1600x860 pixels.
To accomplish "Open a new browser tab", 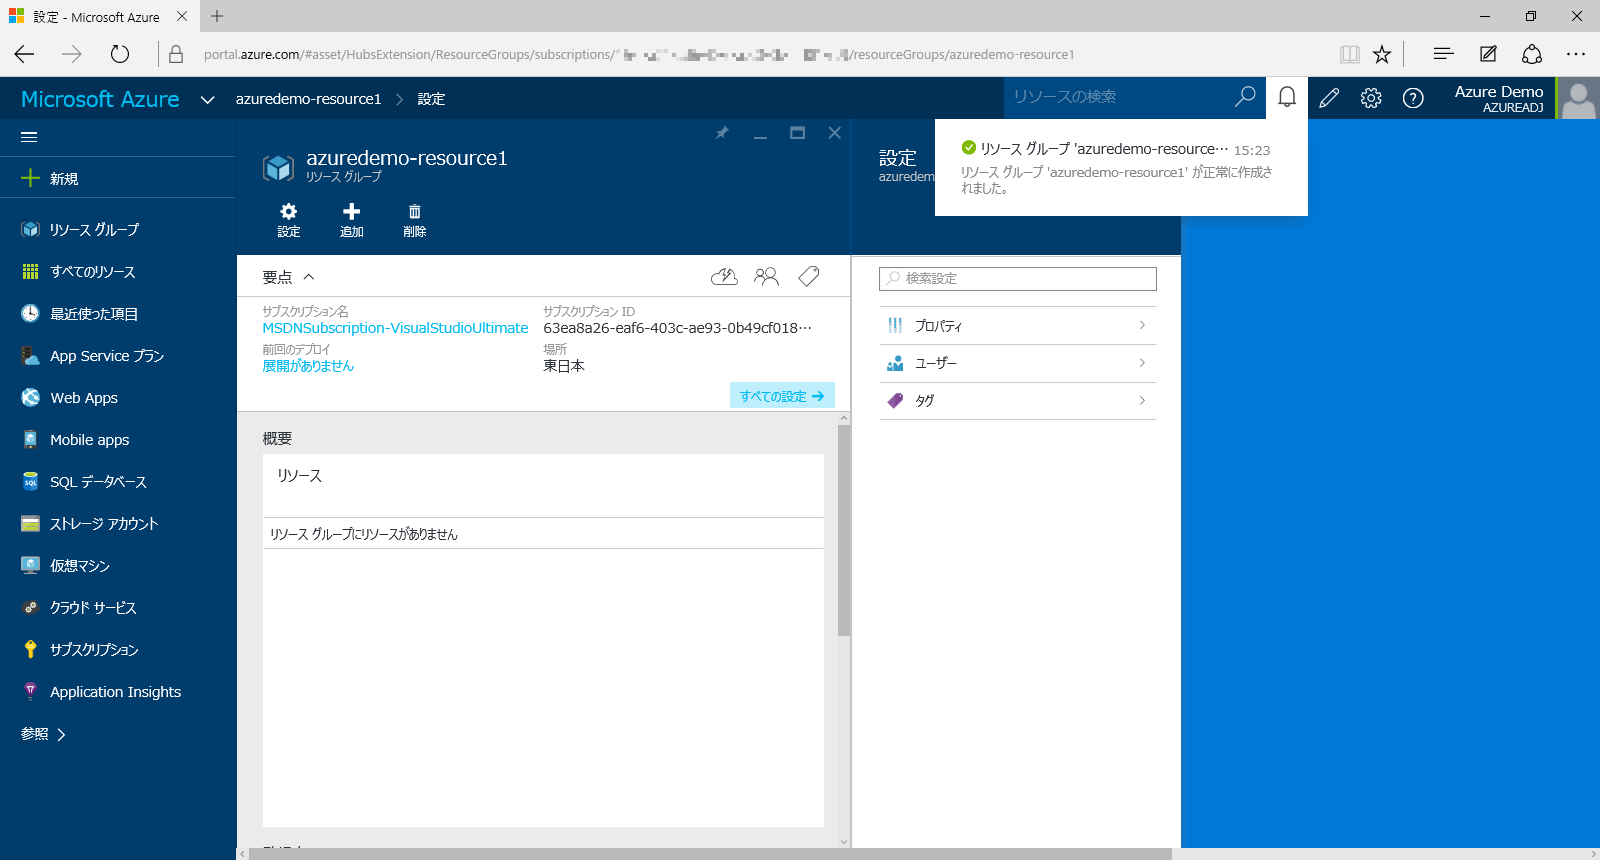I will click(x=217, y=16).
